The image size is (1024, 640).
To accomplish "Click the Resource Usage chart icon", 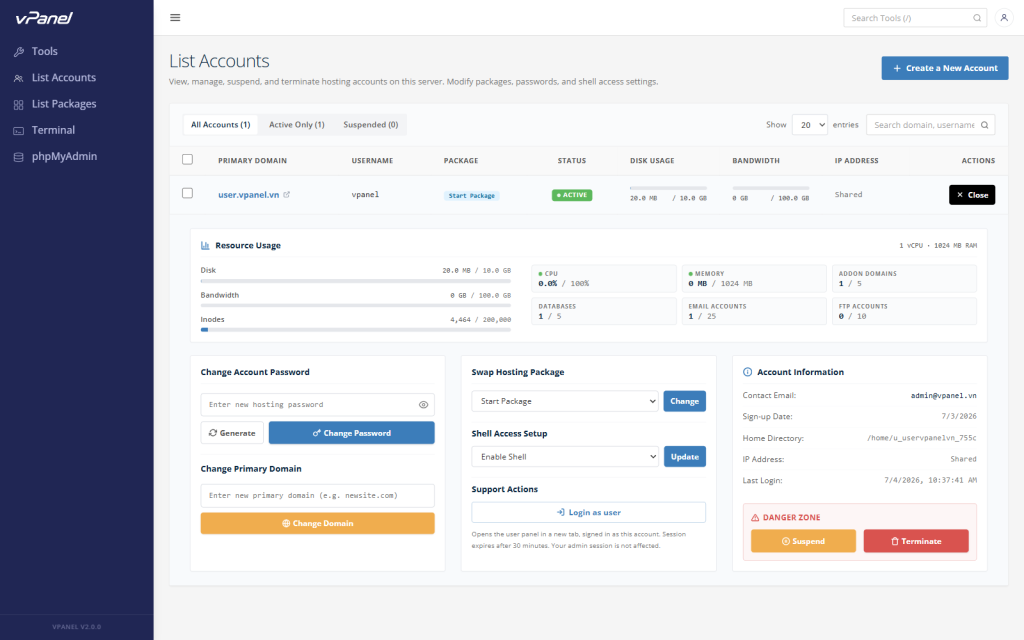I will tap(205, 246).
